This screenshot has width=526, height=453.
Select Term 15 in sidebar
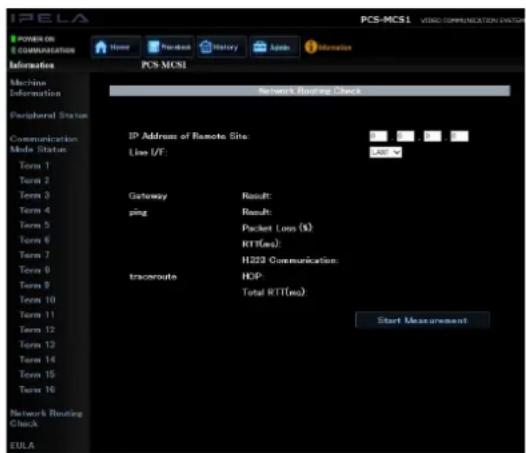tap(37, 374)
